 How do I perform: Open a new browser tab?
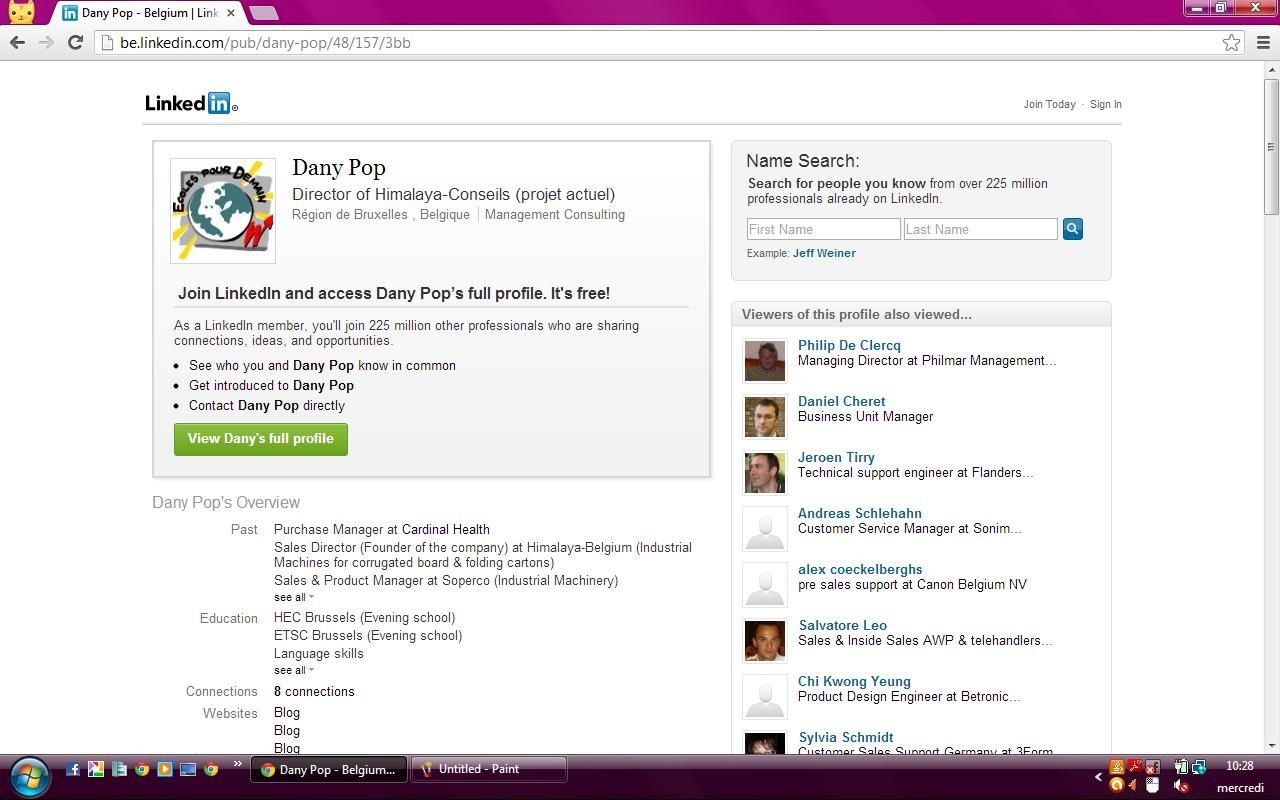pyautogui.click(x=263, y=13)
